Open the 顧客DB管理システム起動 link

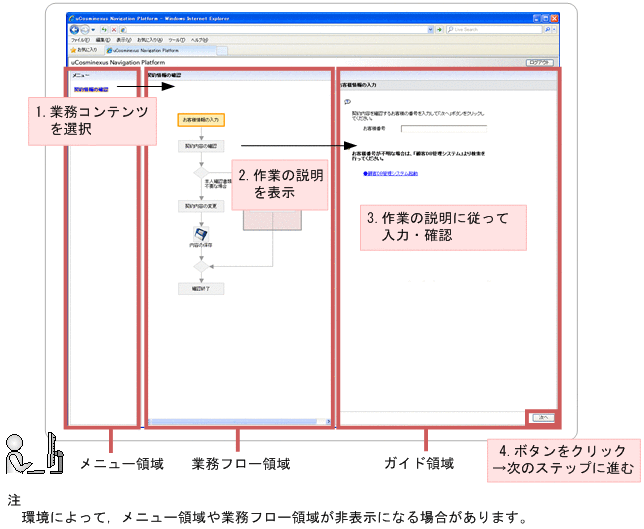coord(390,174)
